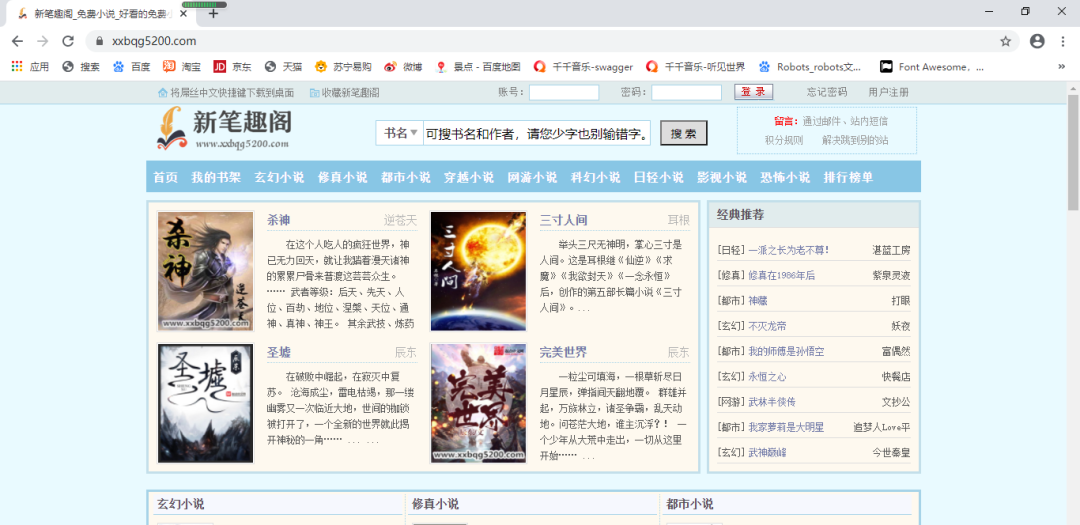Click the address bar URL
Screen dimensions: 1080x525
pyautogui.click(x=154, y=41)
